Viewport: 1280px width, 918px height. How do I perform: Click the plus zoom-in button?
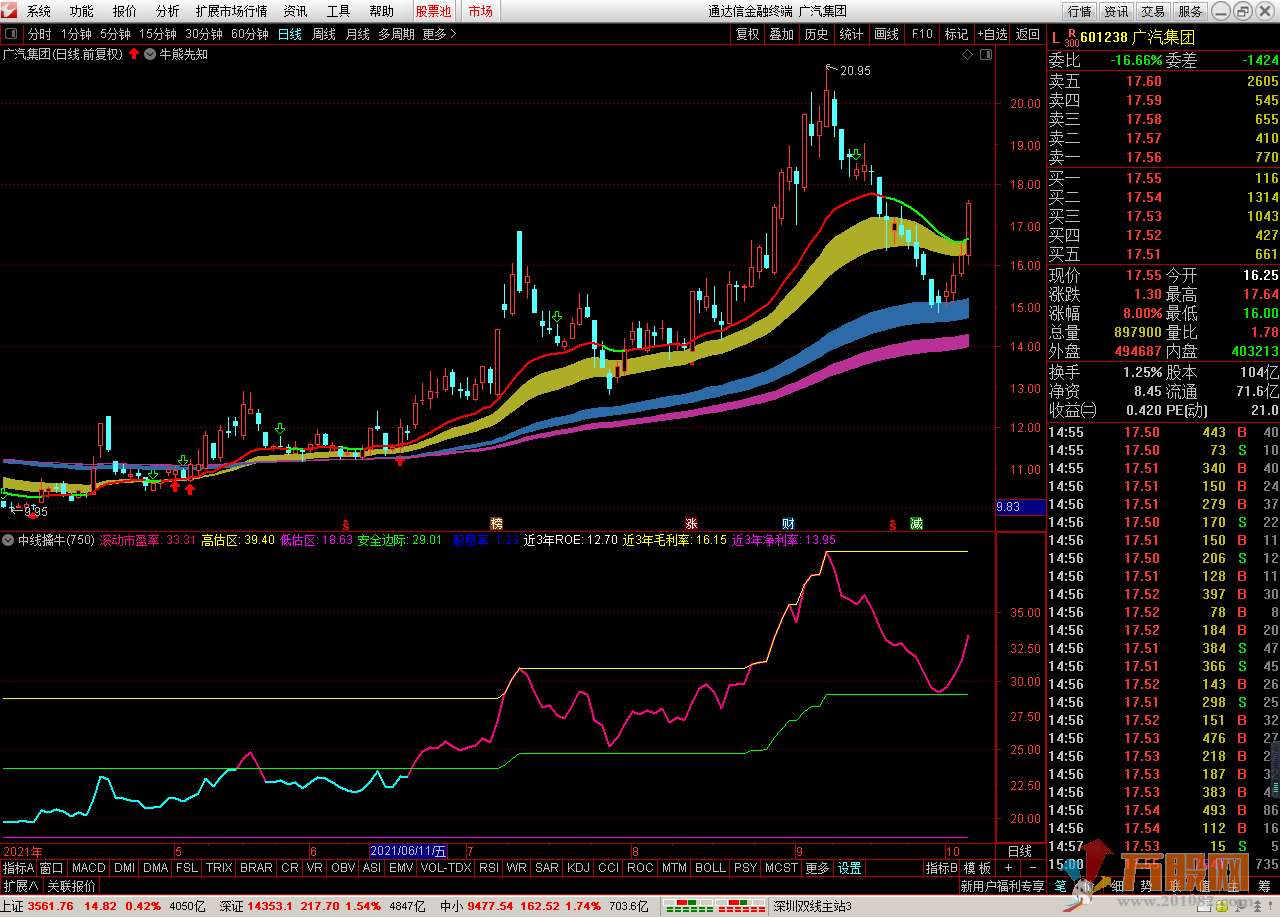coord(1008,868)
